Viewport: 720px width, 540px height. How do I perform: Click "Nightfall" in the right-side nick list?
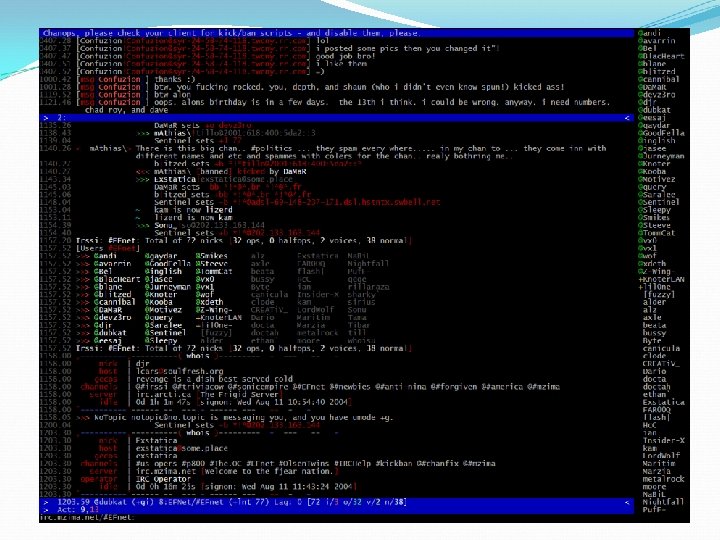[664, 502]
